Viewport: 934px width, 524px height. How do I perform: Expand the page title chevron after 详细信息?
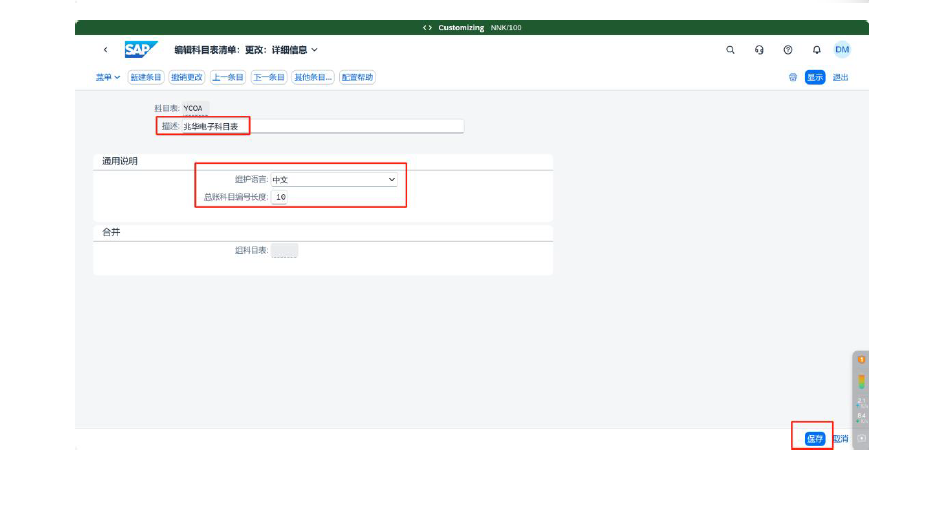point(314,50)
